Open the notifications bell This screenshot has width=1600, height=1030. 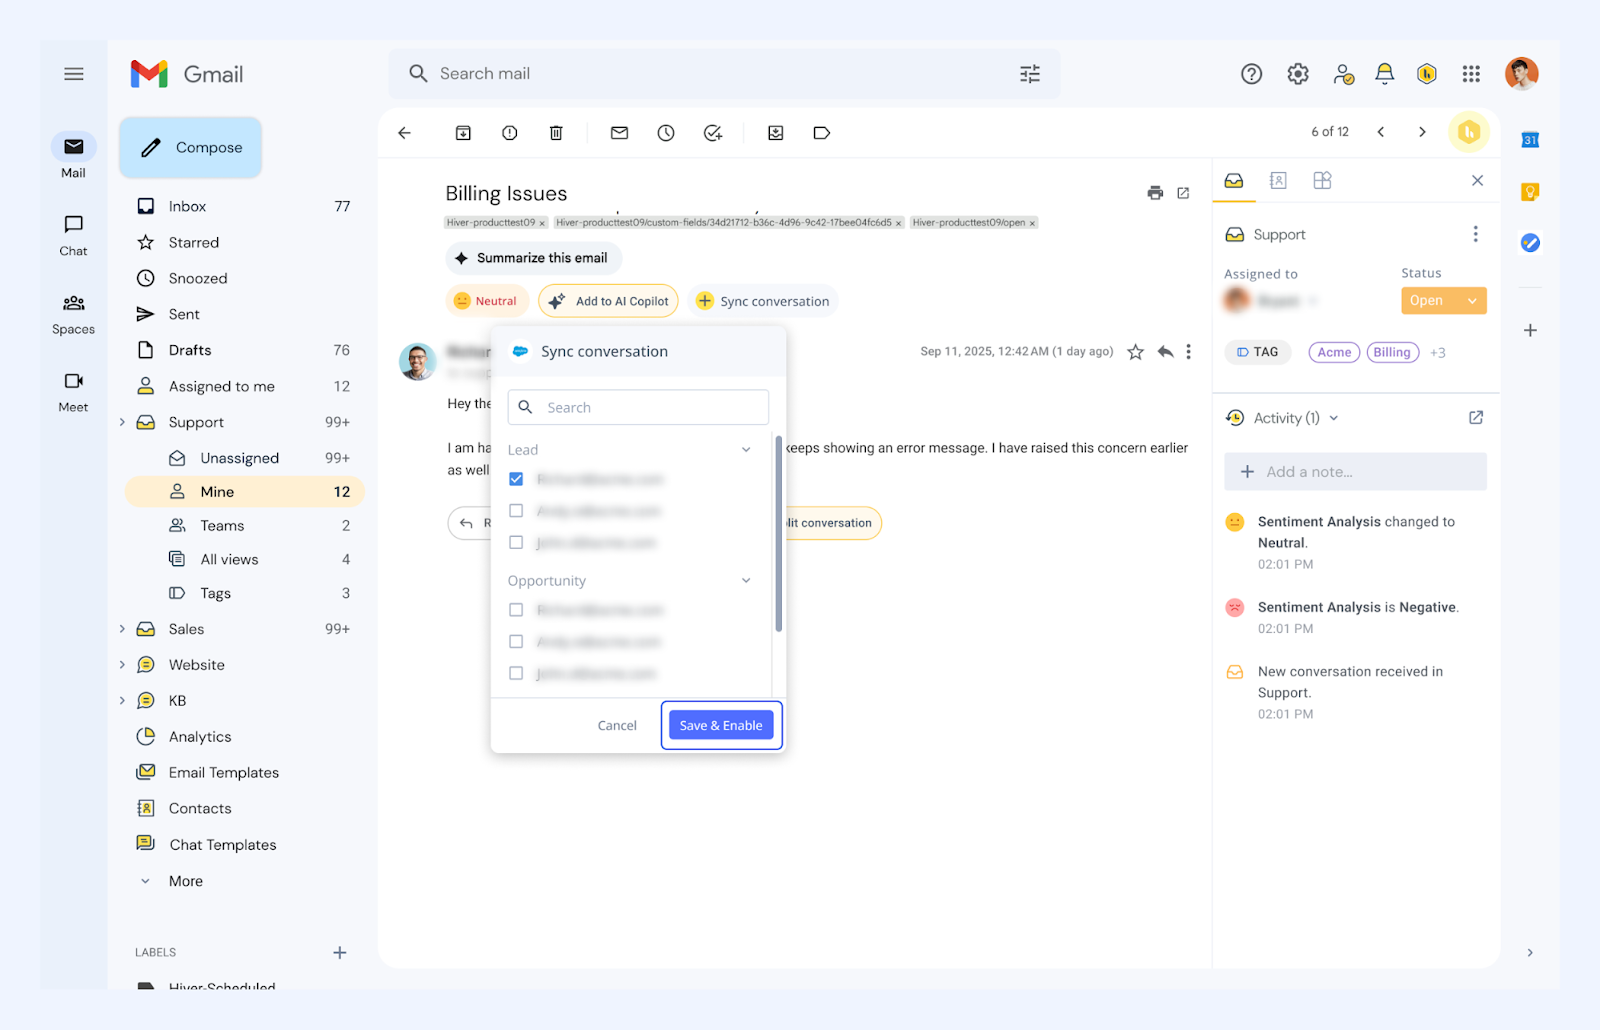point(1385,74)
